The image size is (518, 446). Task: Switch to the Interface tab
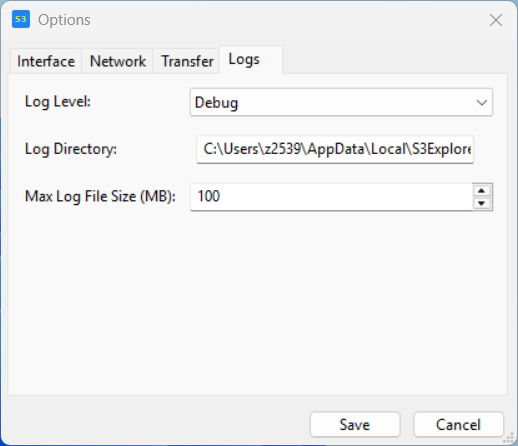coord(46,61)
